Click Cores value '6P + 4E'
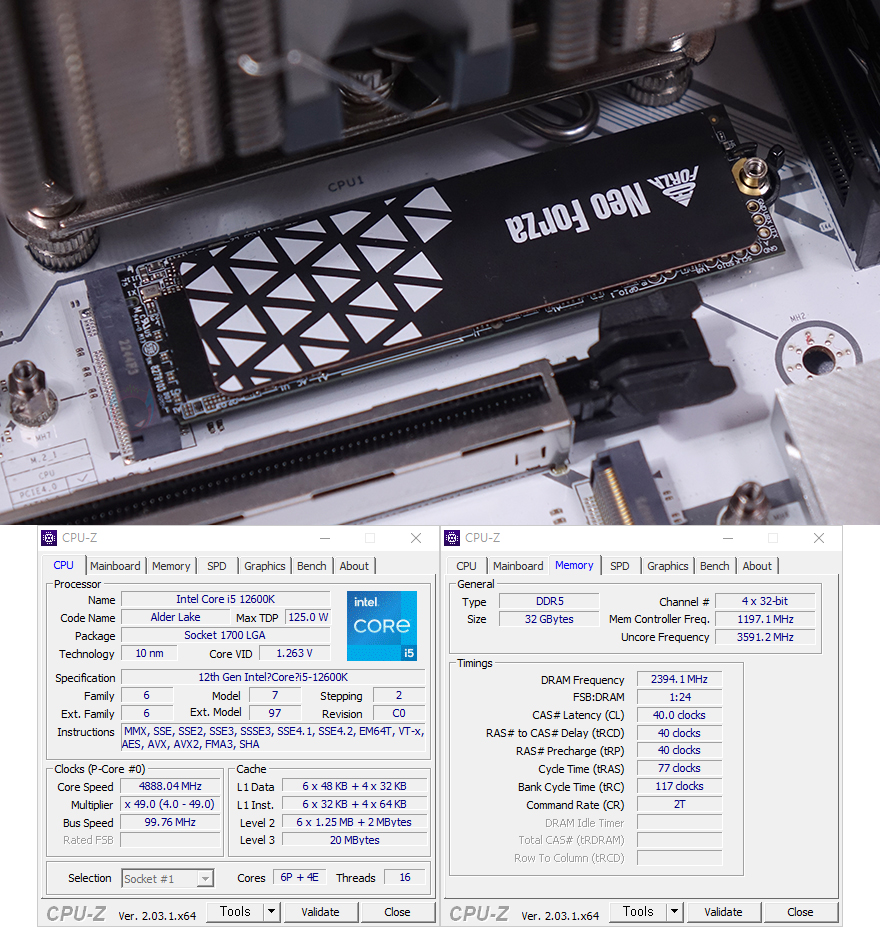880x927 pixels. pos(299,877)
